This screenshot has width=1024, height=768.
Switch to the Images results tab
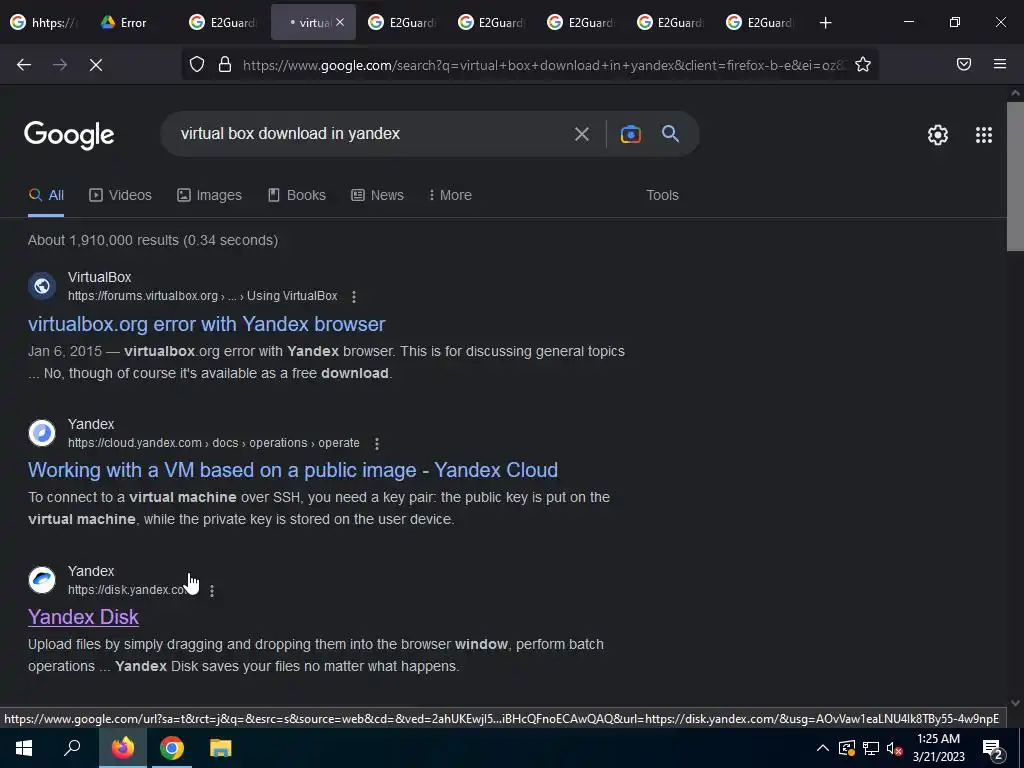209,195
